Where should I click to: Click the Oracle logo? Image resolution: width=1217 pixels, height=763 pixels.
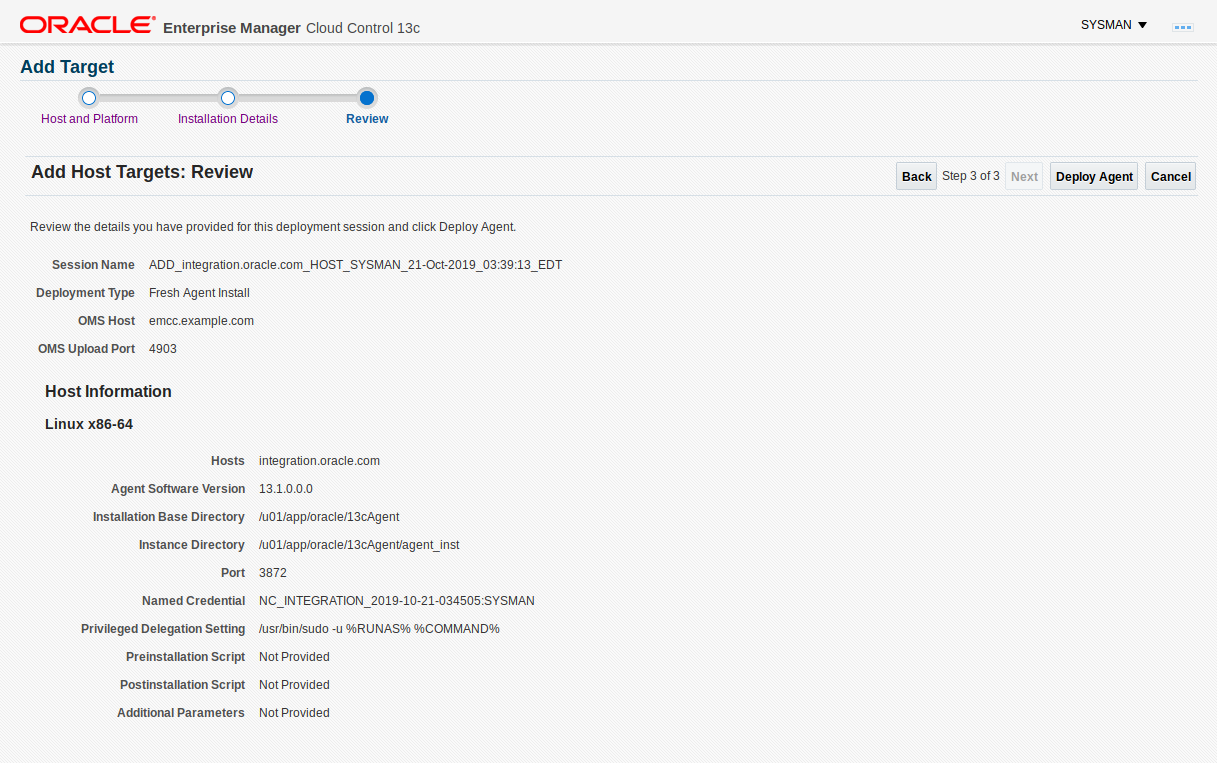pos(87,24)
